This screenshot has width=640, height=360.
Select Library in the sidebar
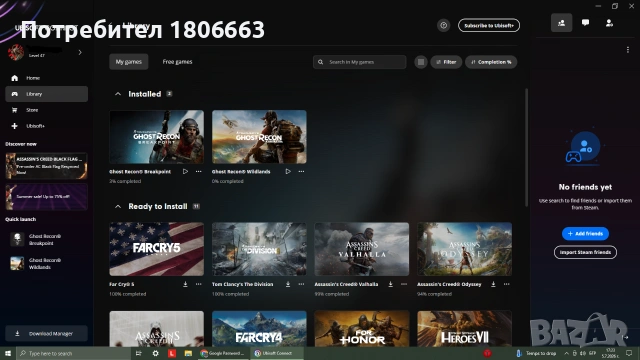[x=47, y=94]
